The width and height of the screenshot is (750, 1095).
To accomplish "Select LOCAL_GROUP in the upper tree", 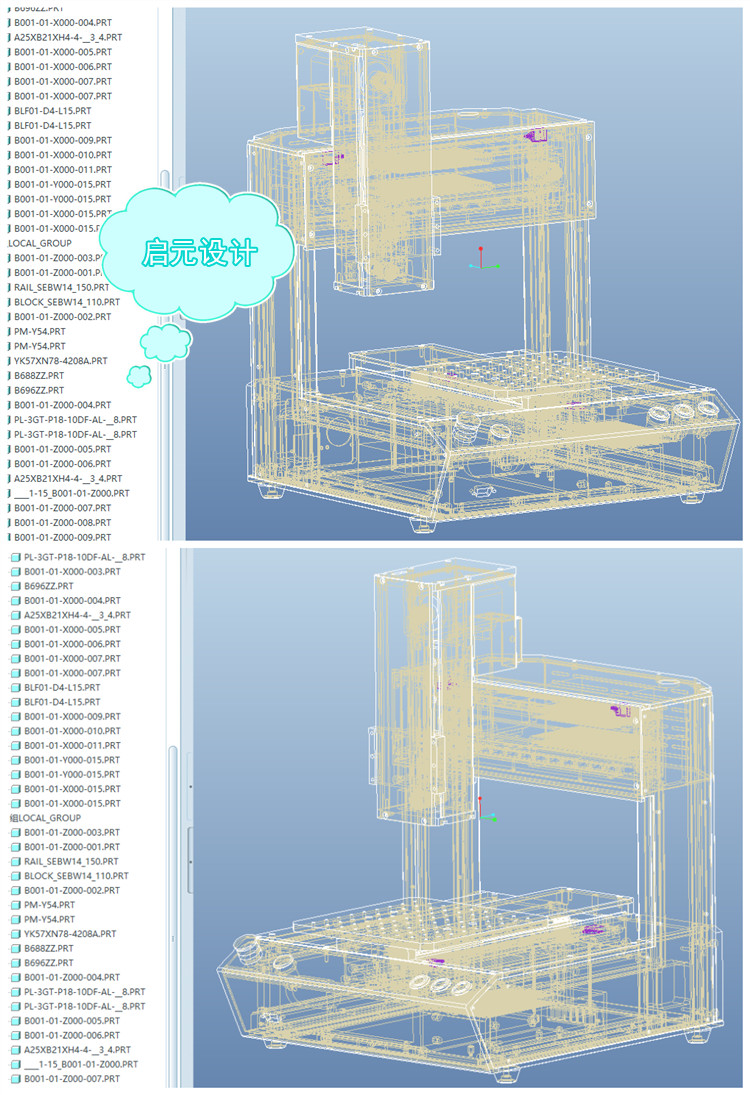I will point(40,243).
